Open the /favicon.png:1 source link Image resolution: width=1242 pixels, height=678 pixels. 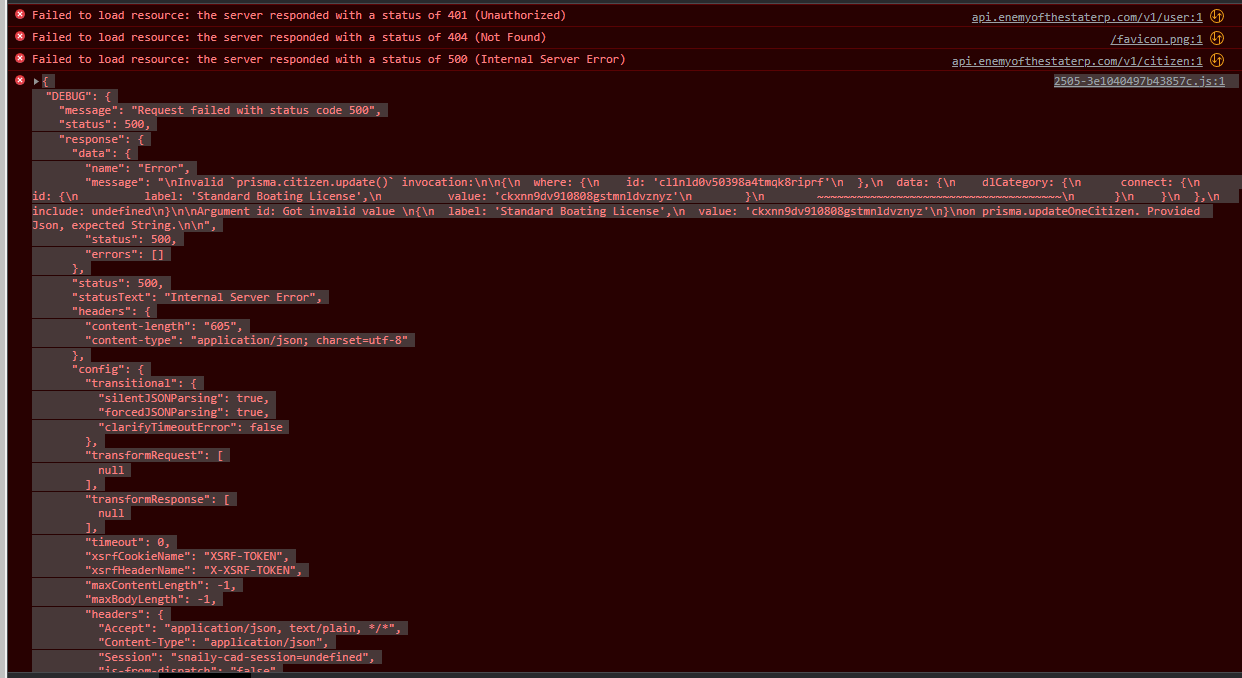click(x=1156, y=37)
